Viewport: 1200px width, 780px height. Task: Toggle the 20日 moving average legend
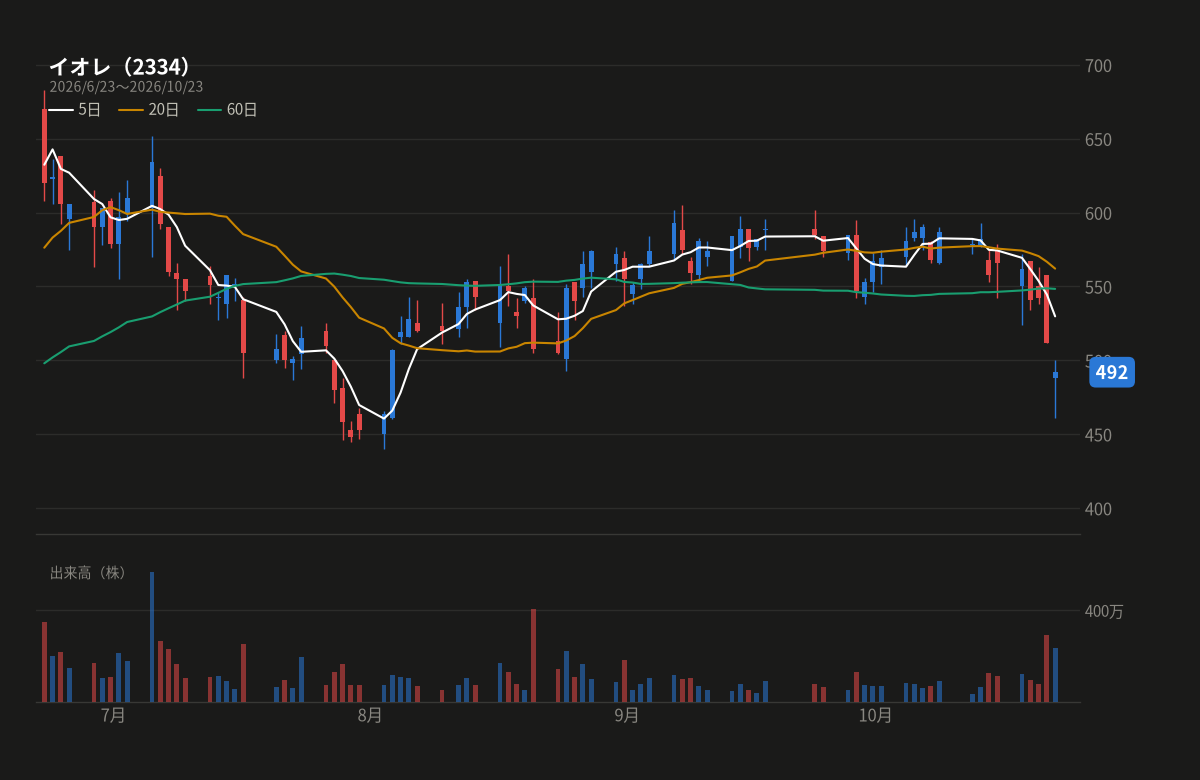[x=148, y=110]
